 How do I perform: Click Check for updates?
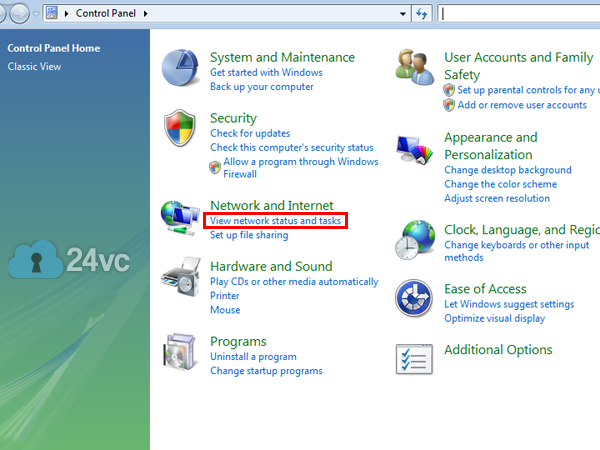tap(250, 133)
